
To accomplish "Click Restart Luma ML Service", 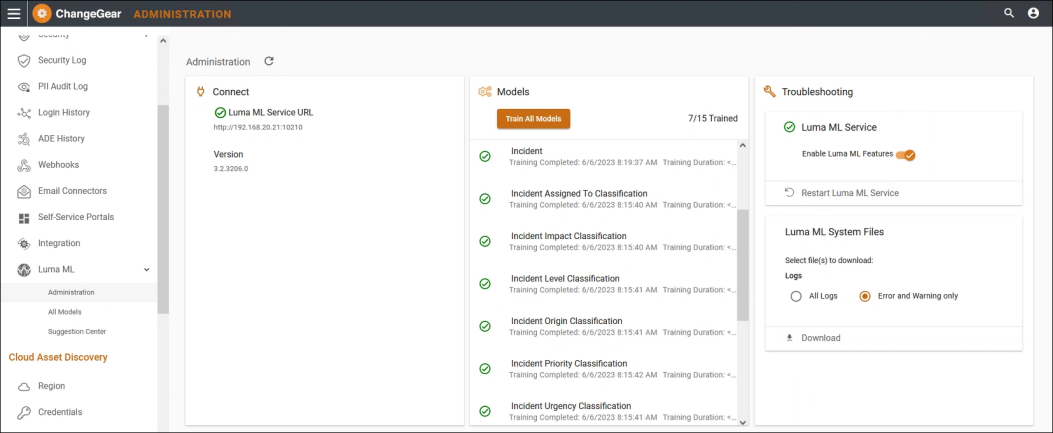I will point(850,193).
